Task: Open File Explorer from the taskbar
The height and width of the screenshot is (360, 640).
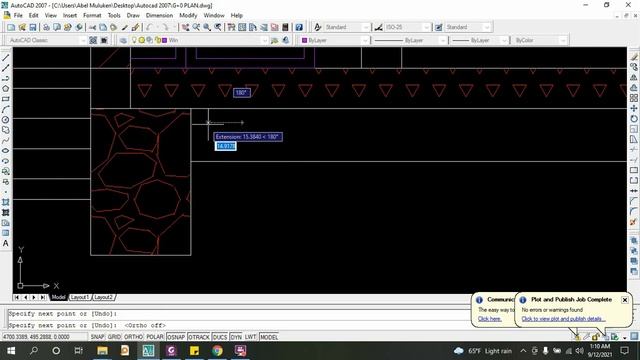Action: (102, 351)
